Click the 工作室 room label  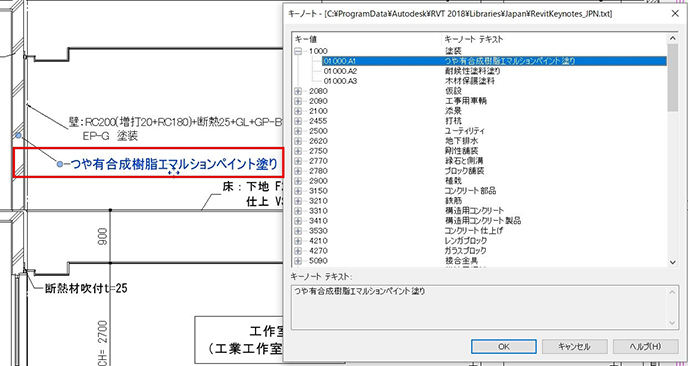[266, 330]
